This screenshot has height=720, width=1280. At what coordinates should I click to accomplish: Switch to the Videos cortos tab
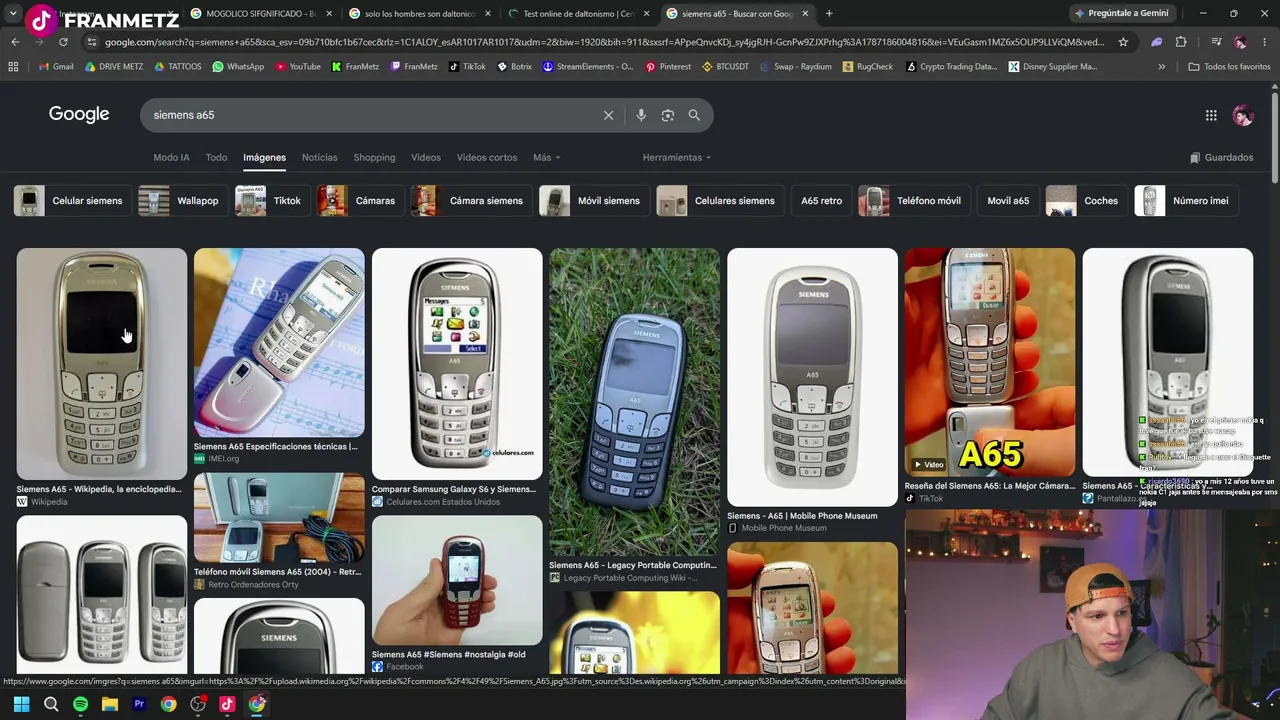pyautogui.click(x=487, y=157)
